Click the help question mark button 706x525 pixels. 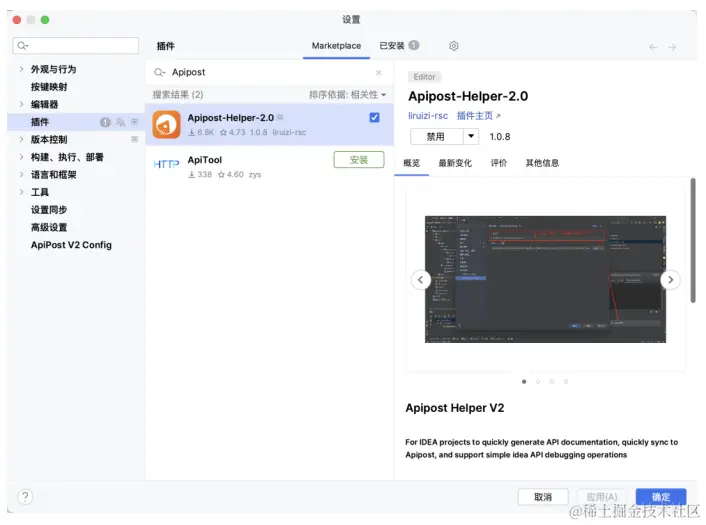pyautogui.click(x=25, y=497)
